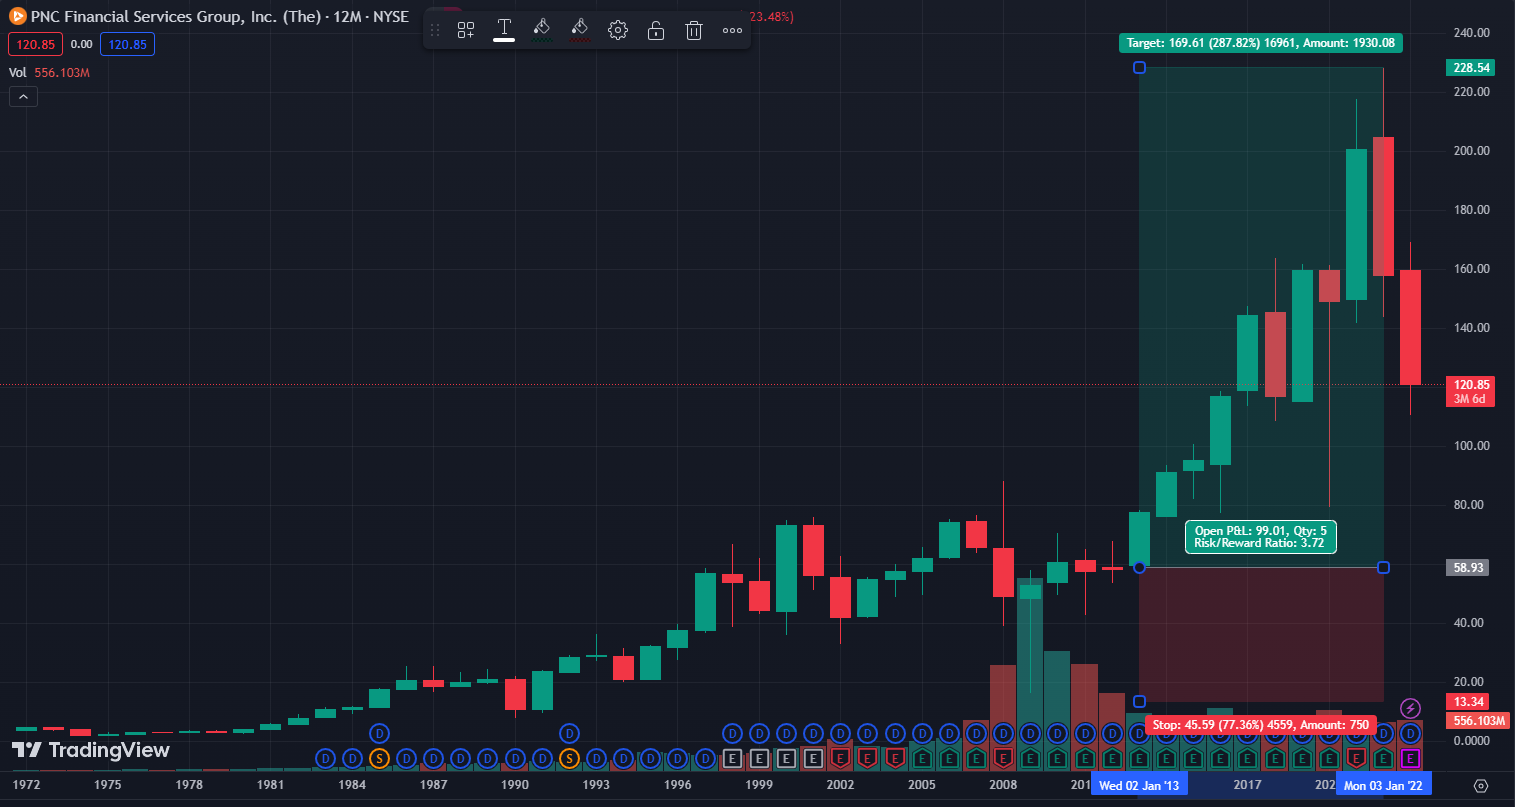
Task: Click the 1999 time axis label
Action: point(759,785)
